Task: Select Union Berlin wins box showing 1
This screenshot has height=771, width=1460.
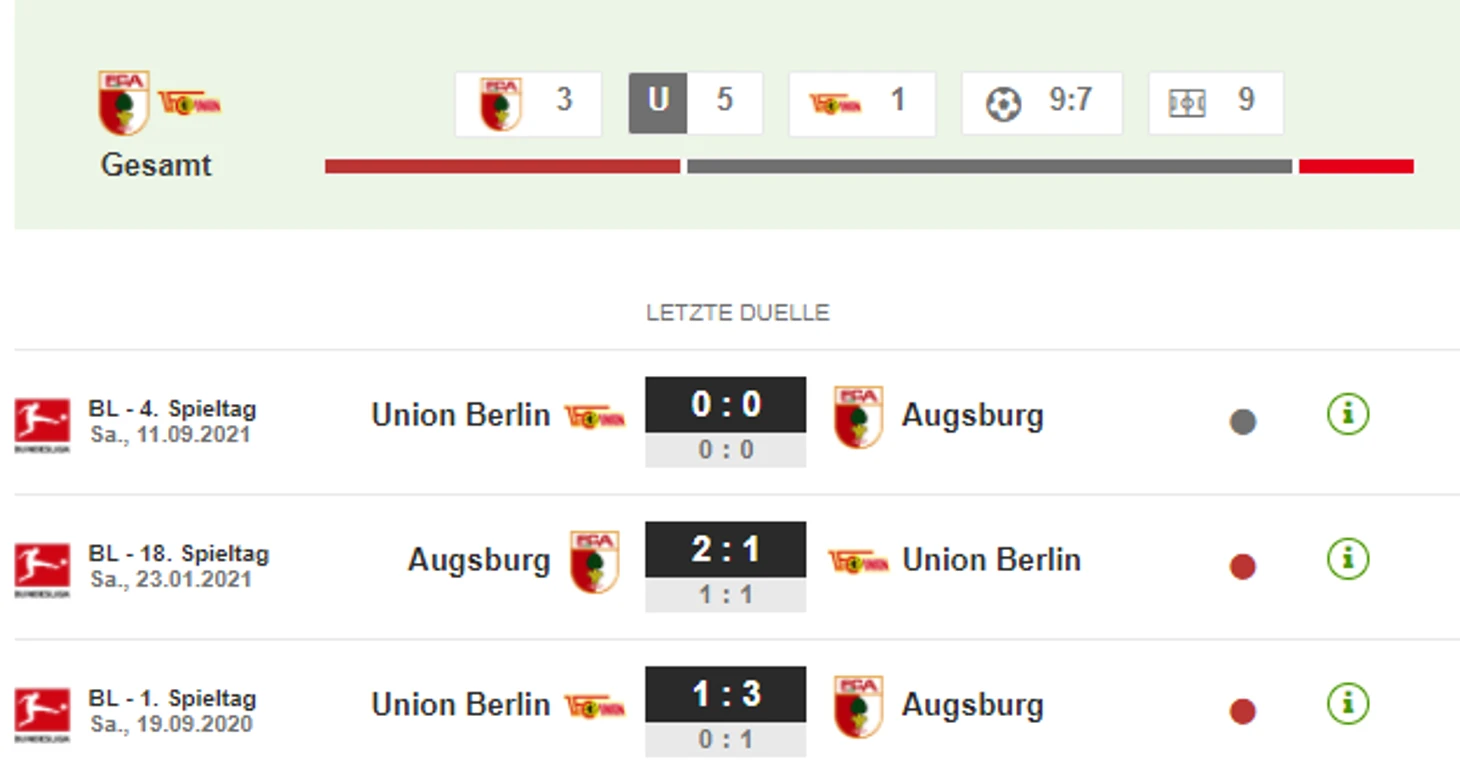Action: 862,103
